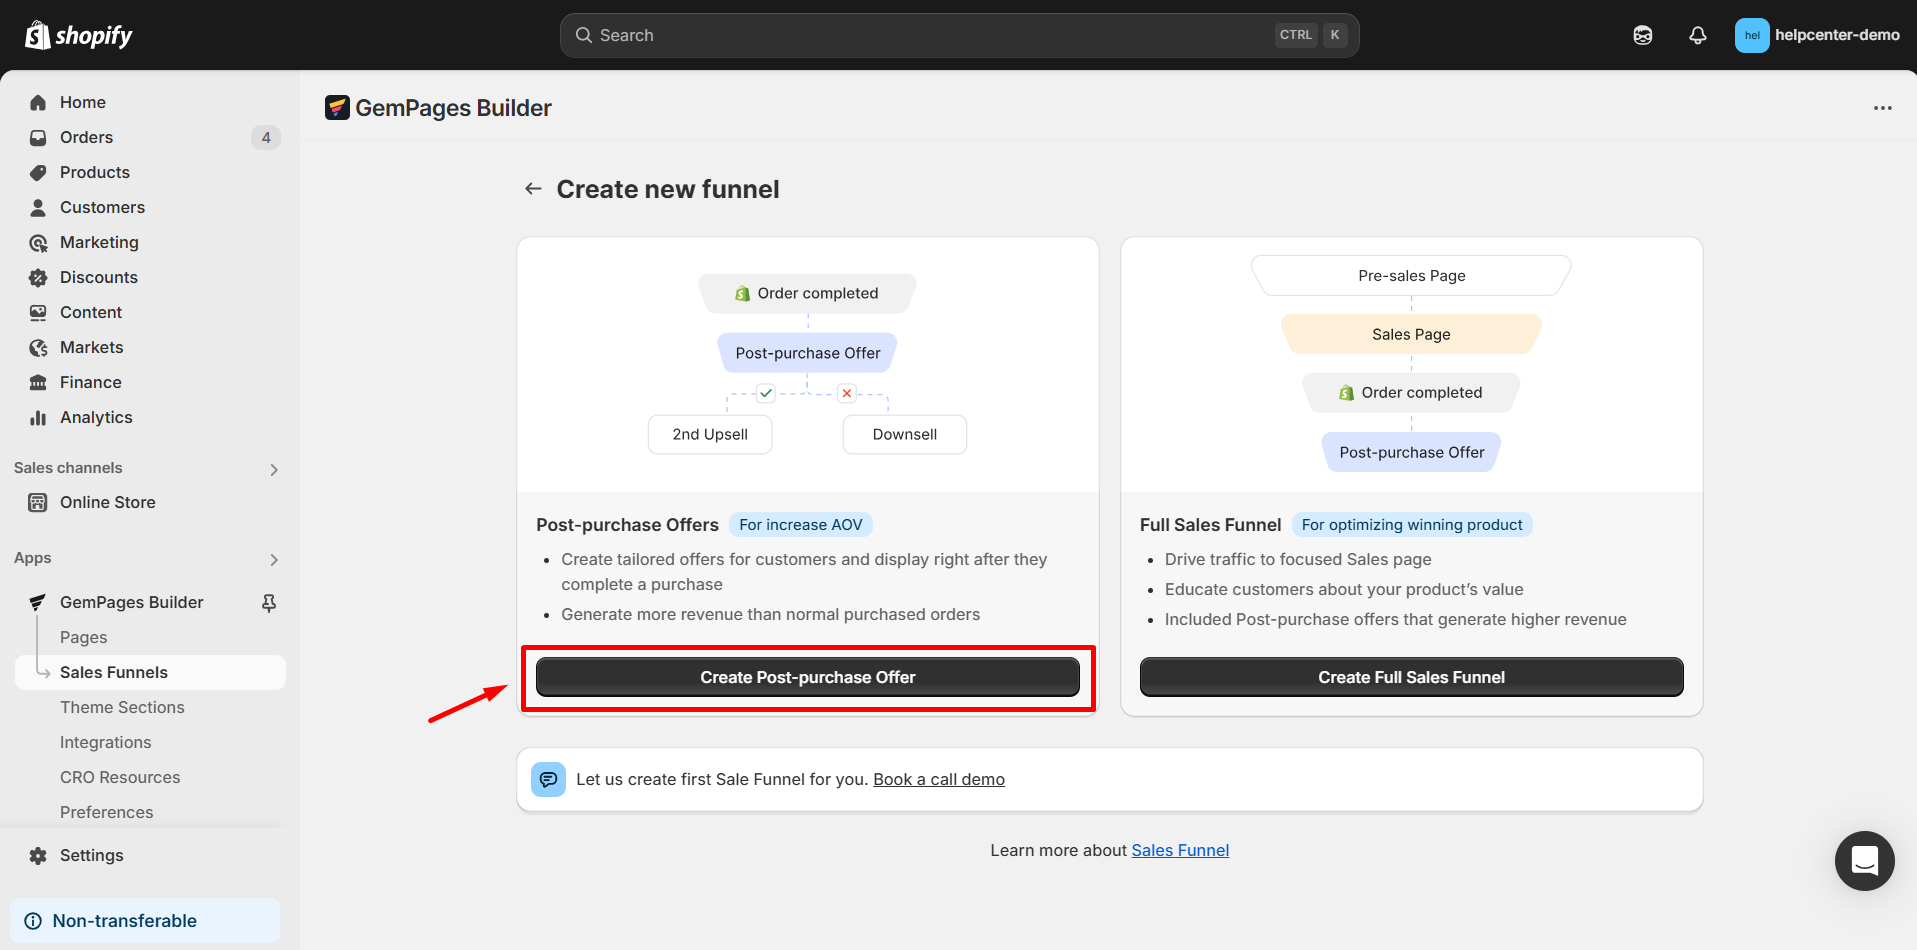Open the three-dot more actions menu
This screenshot has height=950, width=1917.
coord(1882,108)
